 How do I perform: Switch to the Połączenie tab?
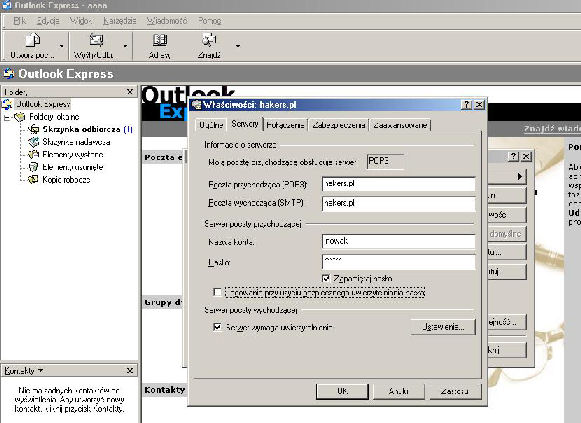click(285, 125)
